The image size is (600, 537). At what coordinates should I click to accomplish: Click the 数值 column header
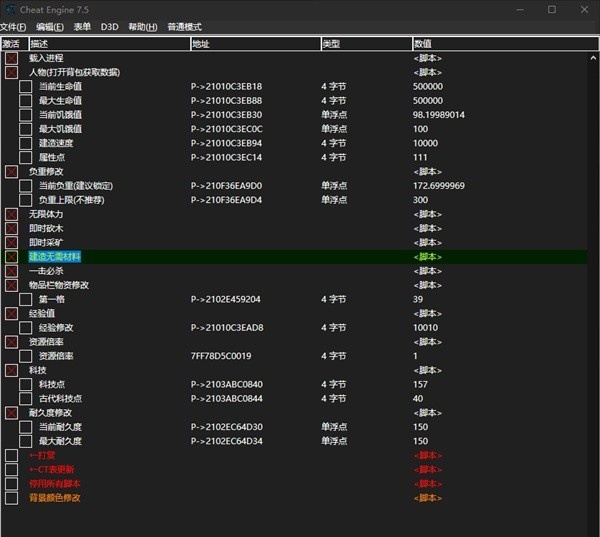[x=505, y=44]
